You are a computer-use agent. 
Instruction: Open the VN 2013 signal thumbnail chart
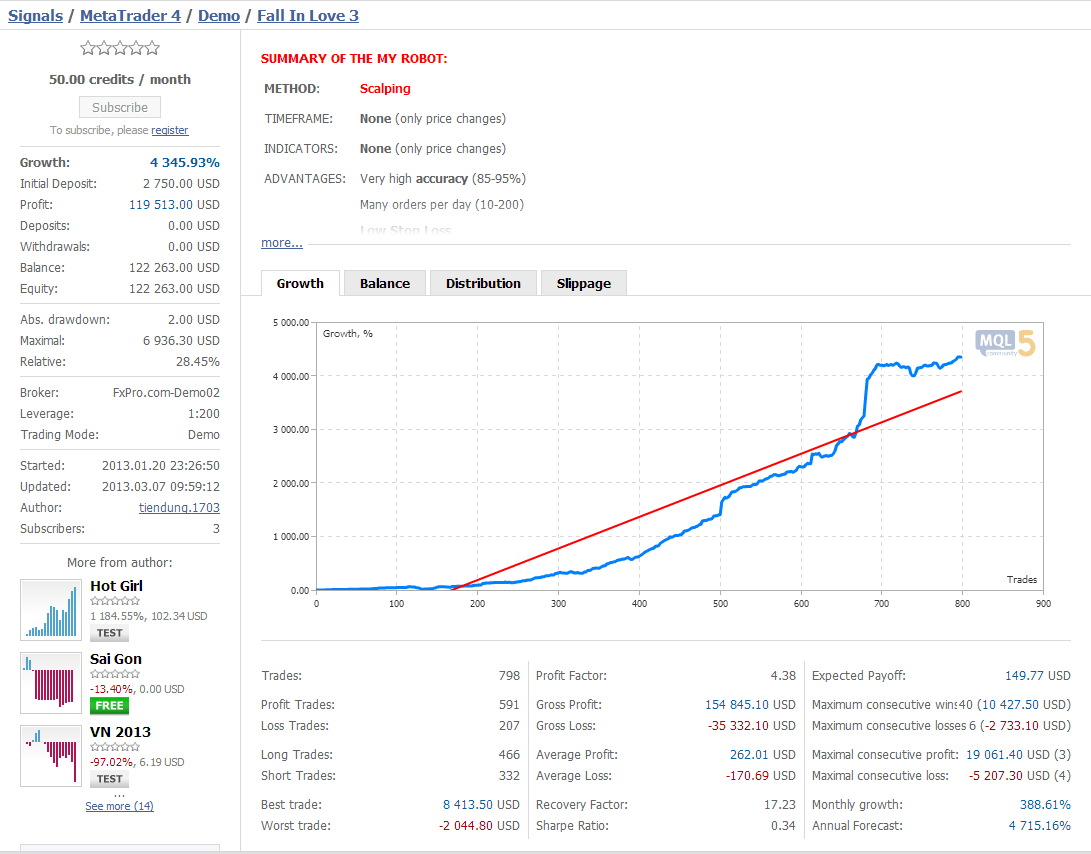tap(51, 756)
